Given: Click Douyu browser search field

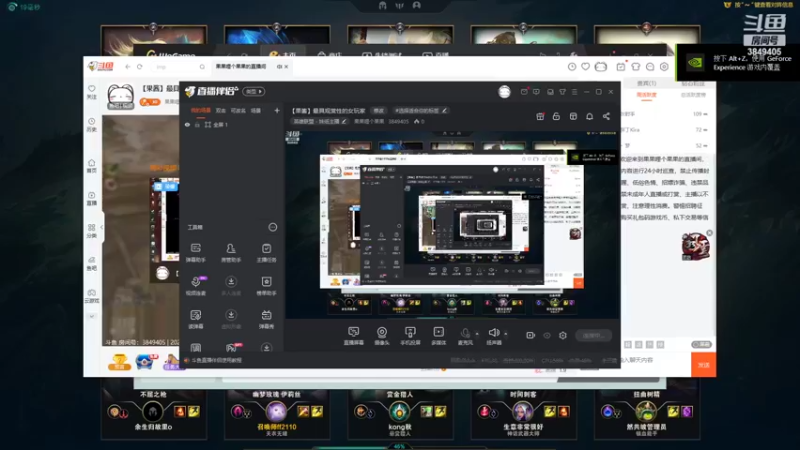Looking at the screenshot, I should [x=179, y=67].
